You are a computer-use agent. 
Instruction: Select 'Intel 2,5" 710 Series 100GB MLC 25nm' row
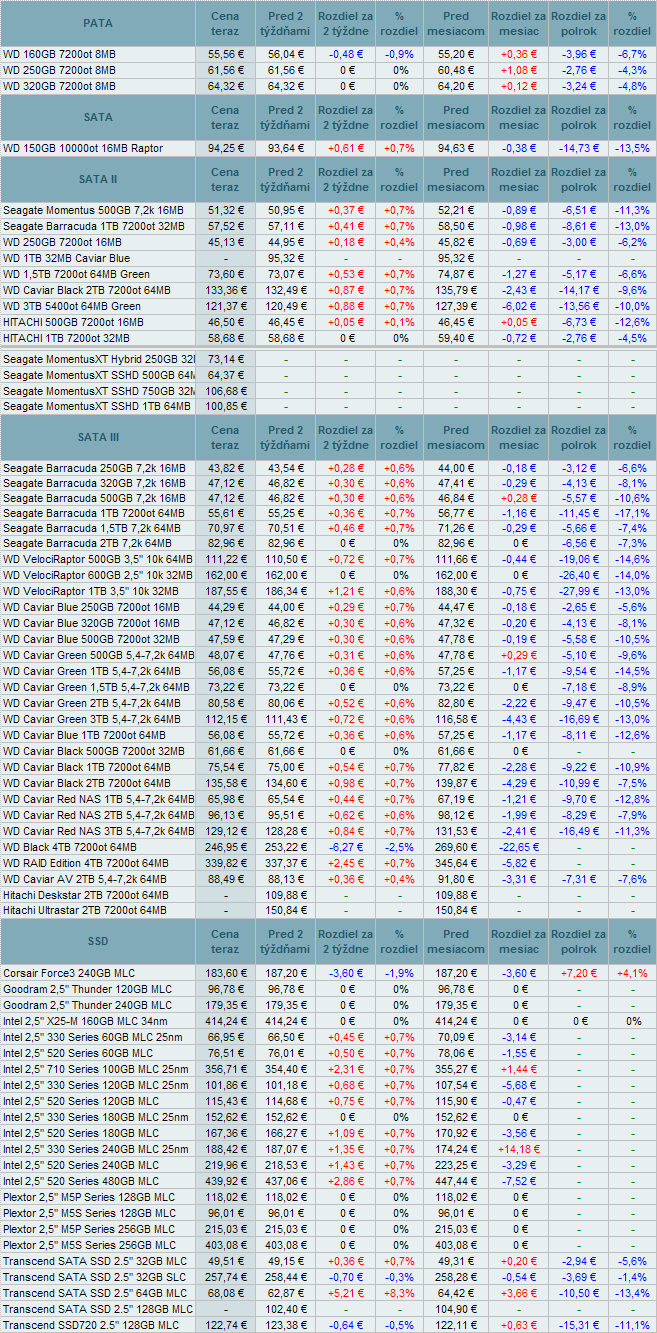click(x=328, y=1069)
